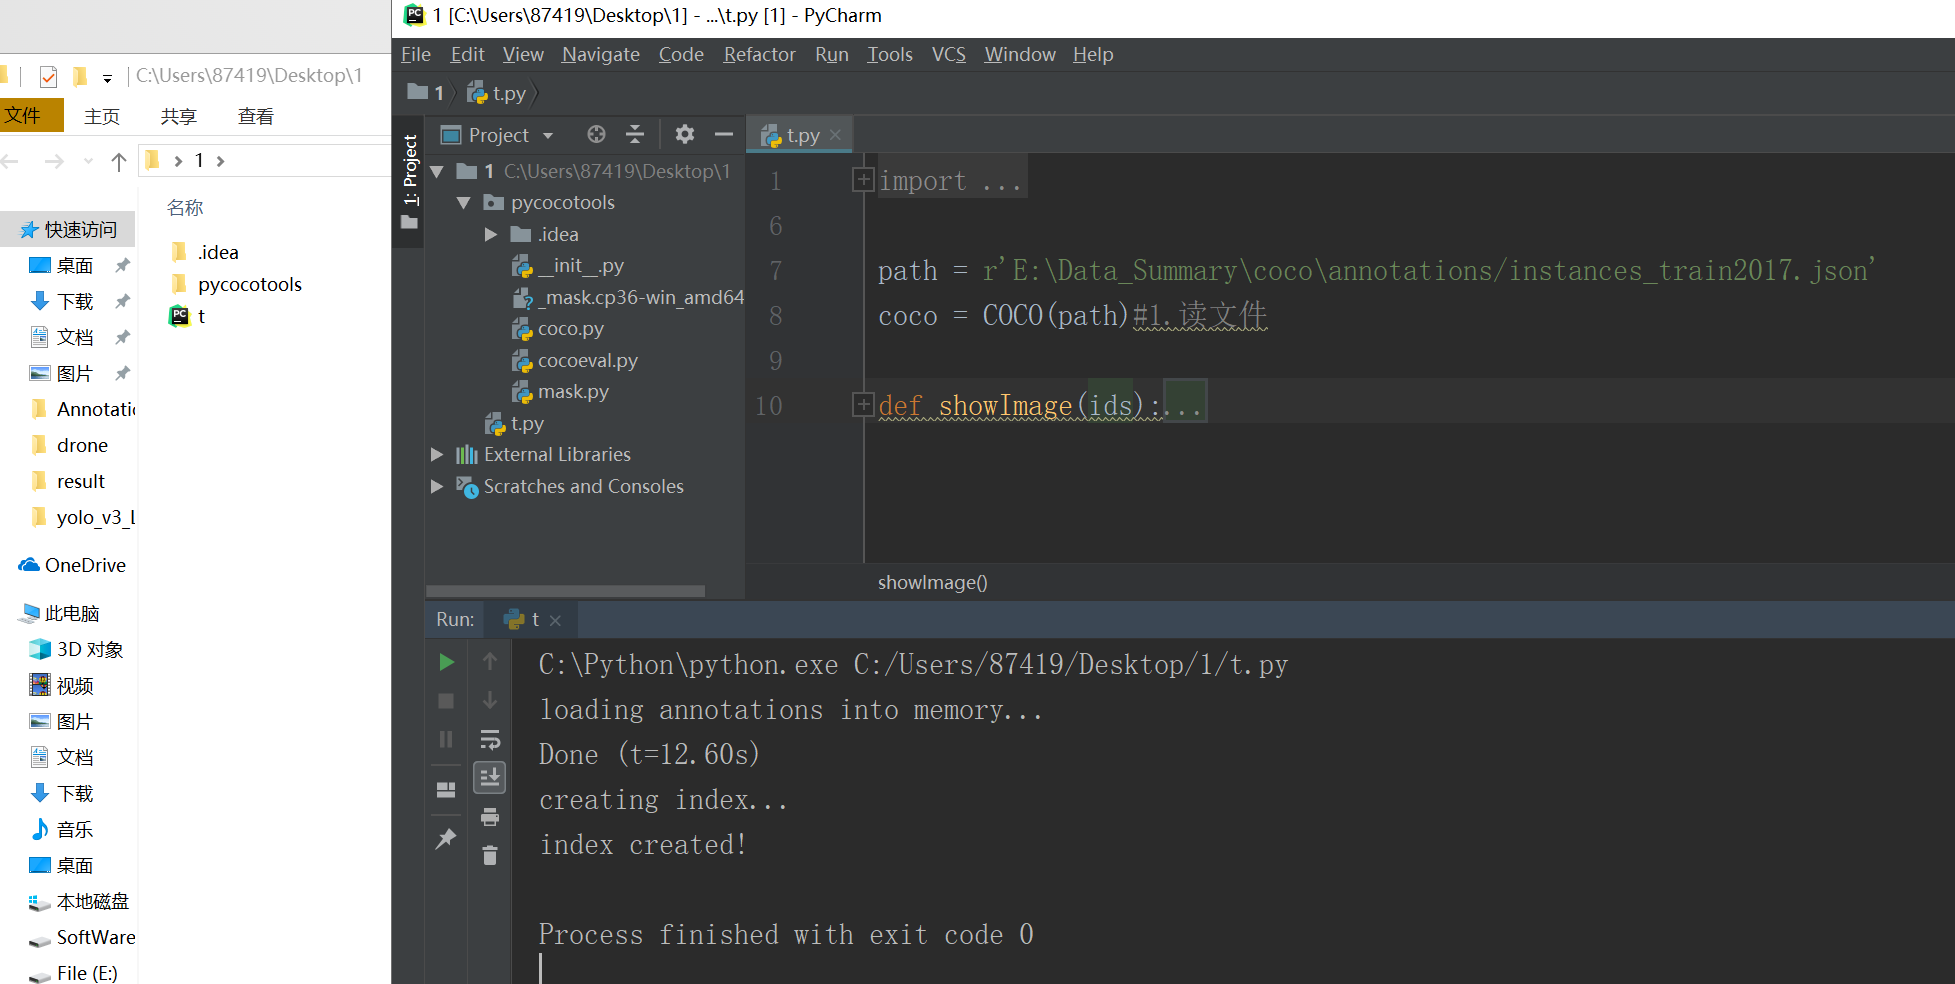
Task: Open 3D 对象 in Explorer sidebar
Action: coord(77,650)
